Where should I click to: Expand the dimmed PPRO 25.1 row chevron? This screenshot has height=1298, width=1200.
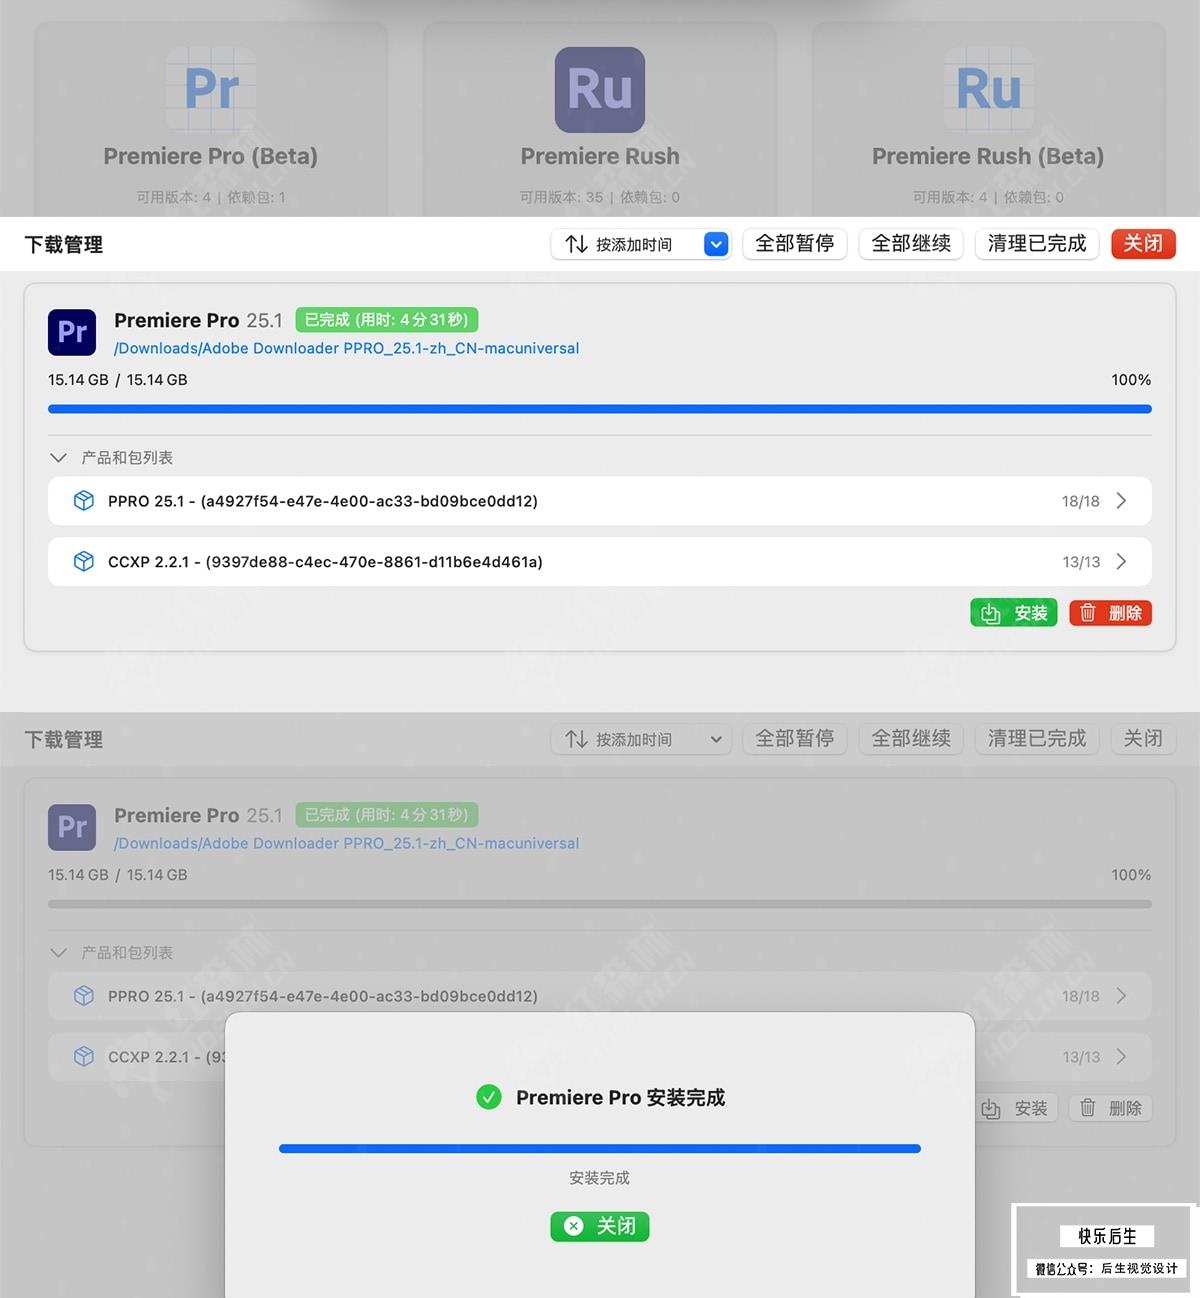[x=1121, y=996]
